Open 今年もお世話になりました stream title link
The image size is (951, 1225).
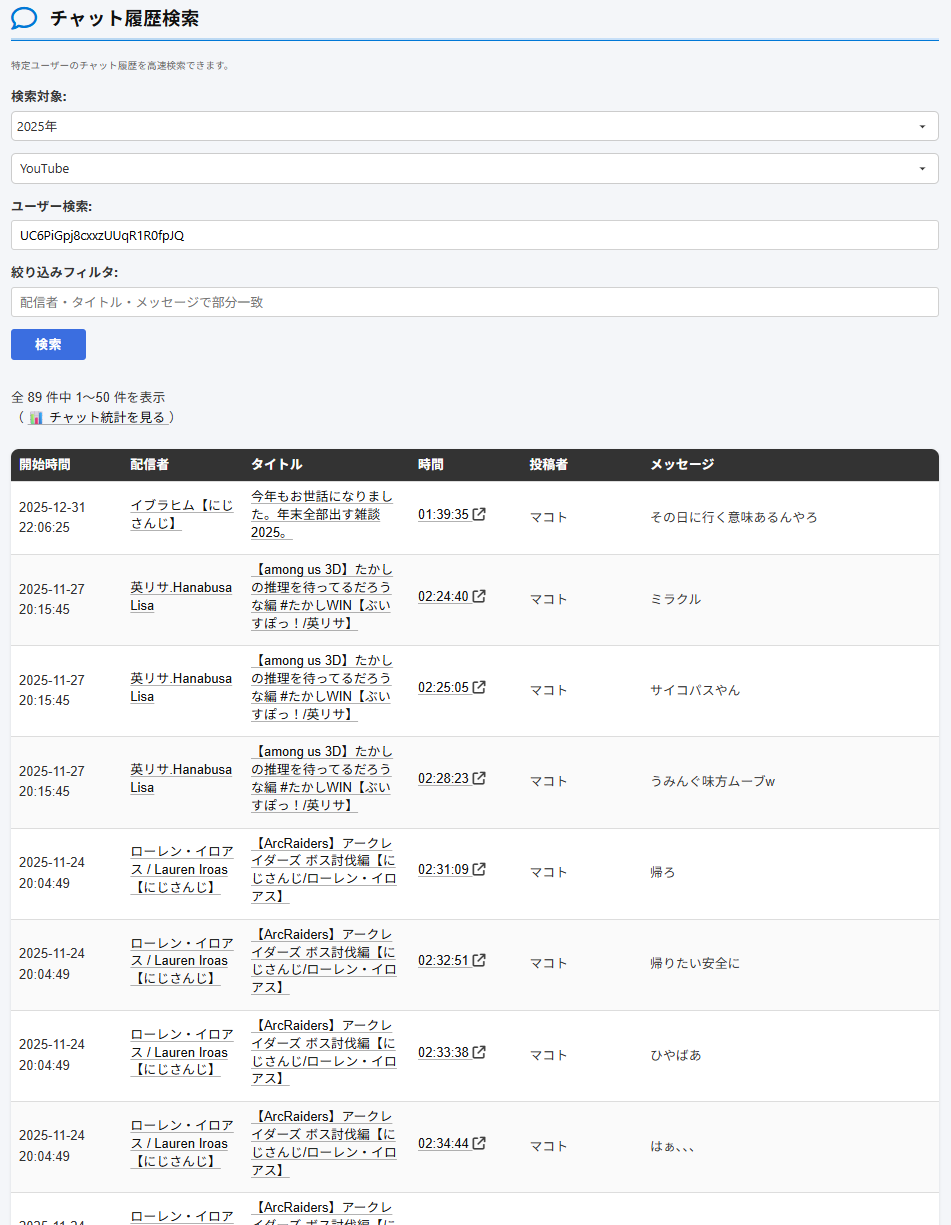[321, 514]
